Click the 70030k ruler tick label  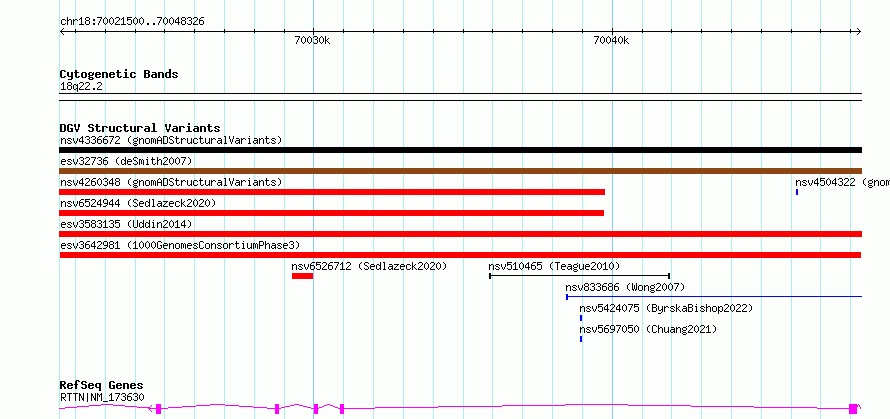(x=312, y=40)
